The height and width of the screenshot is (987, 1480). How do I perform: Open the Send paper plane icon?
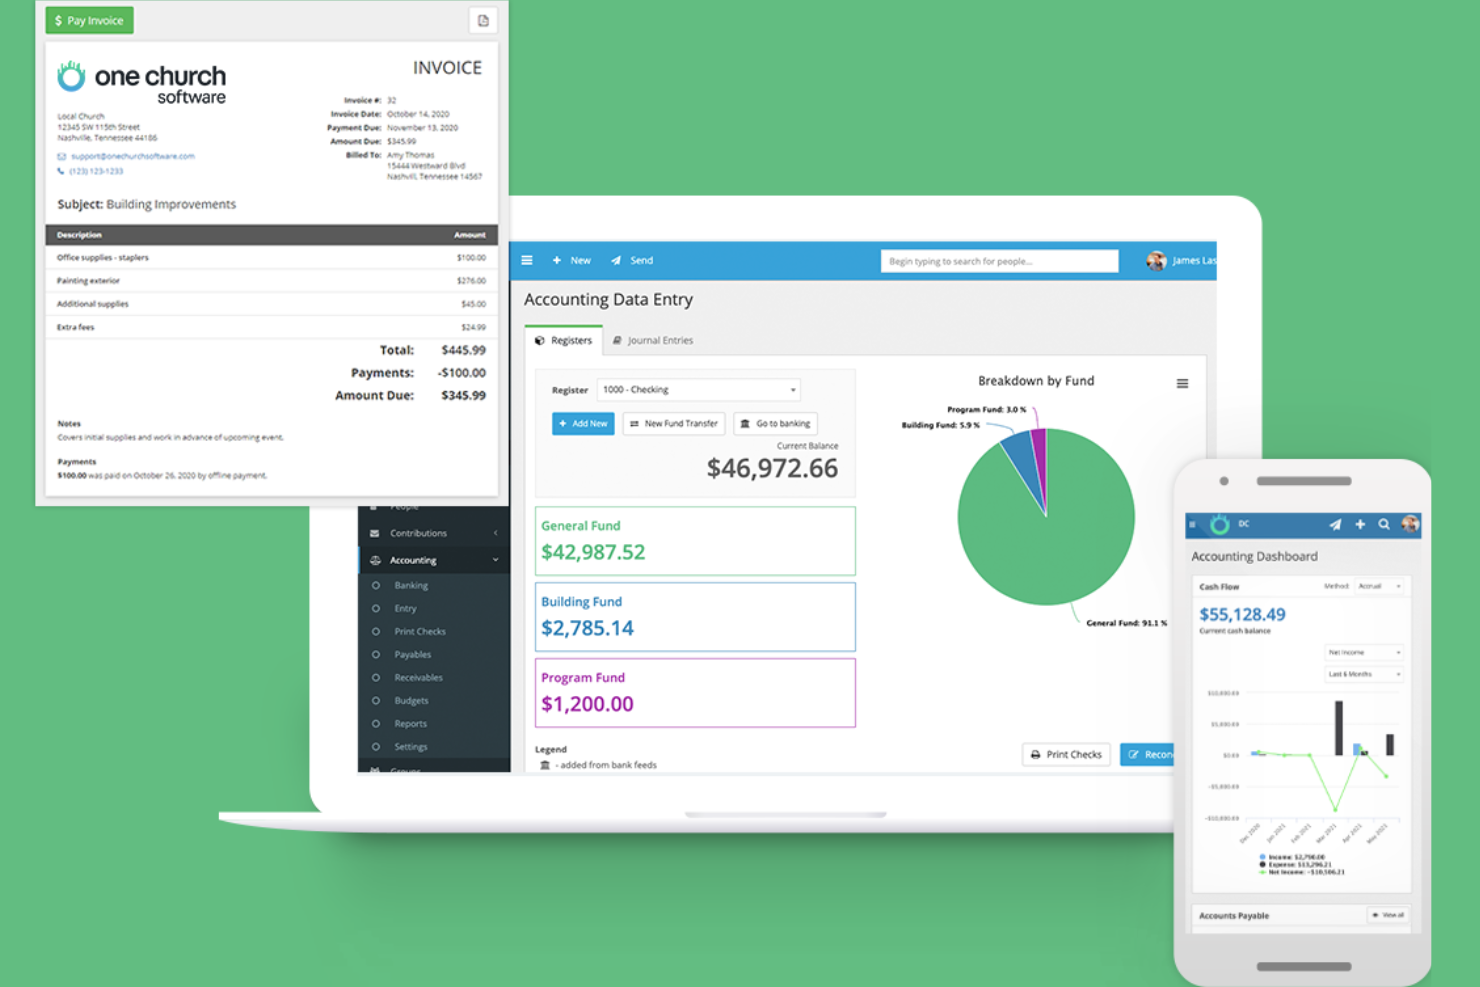(x=619, y=260)
